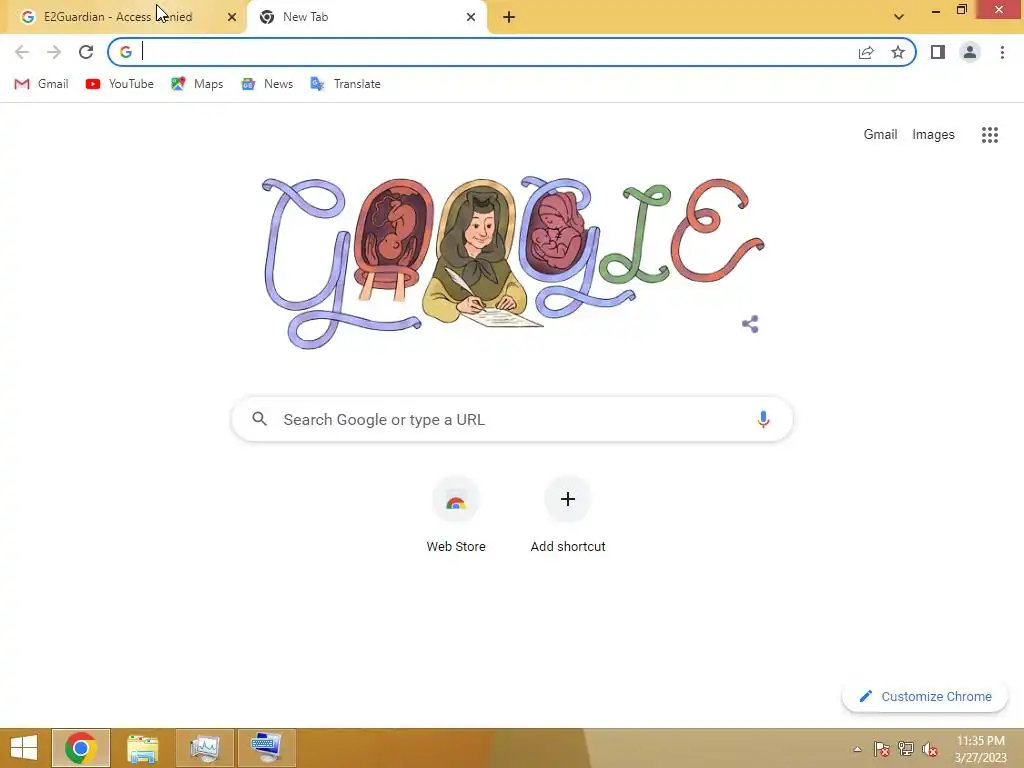Open the Gmail link at top right

coord(880,135)
